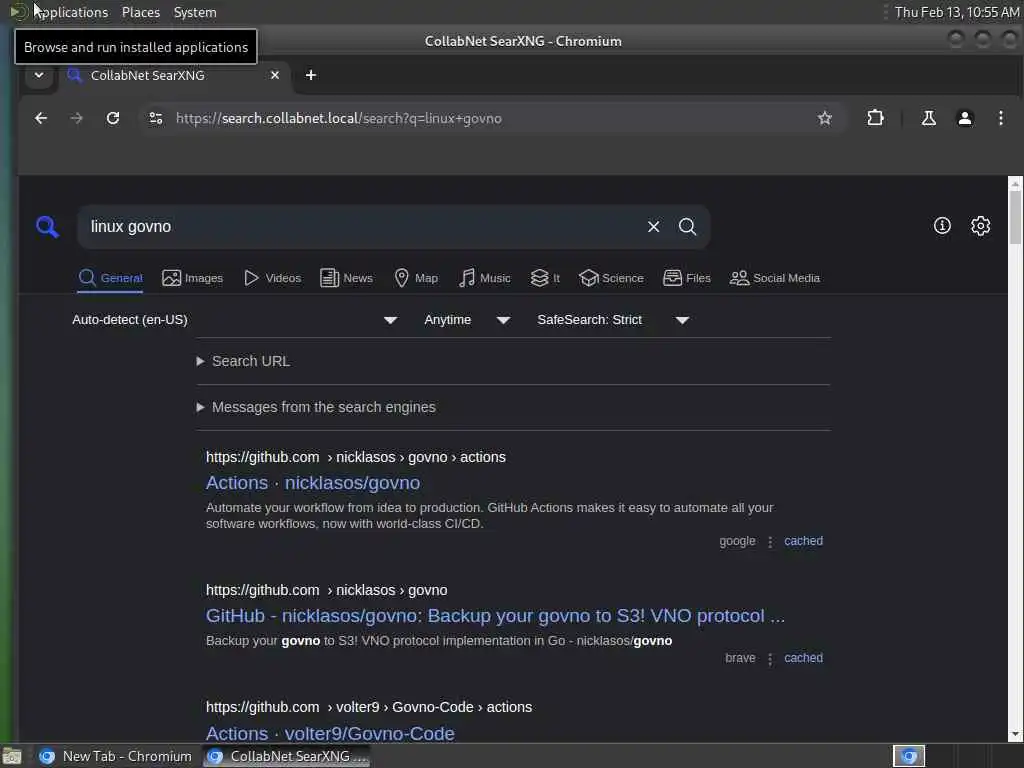
Task: Click the brave engine label
Action: pyautogui.click(x=740, y=658)
